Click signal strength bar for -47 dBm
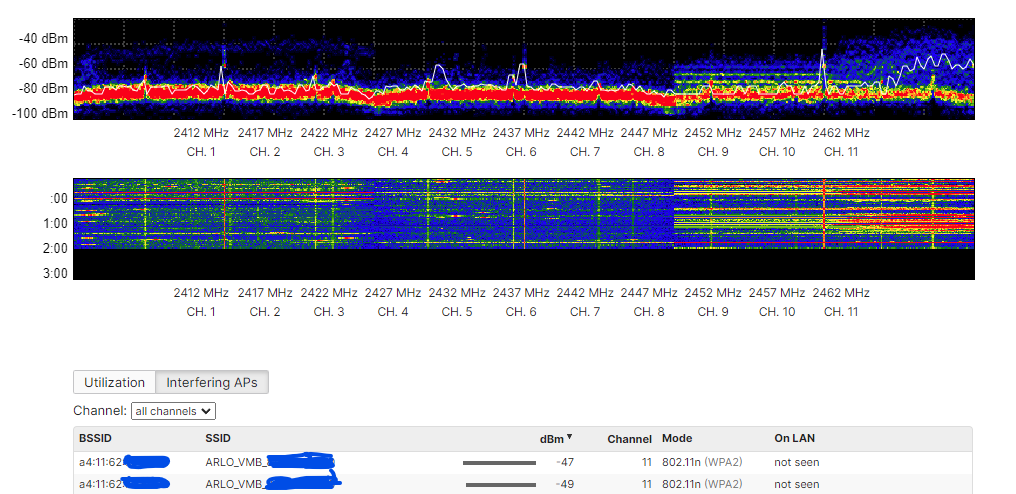This screenshot has width=1016, height=494. (500, 463)
